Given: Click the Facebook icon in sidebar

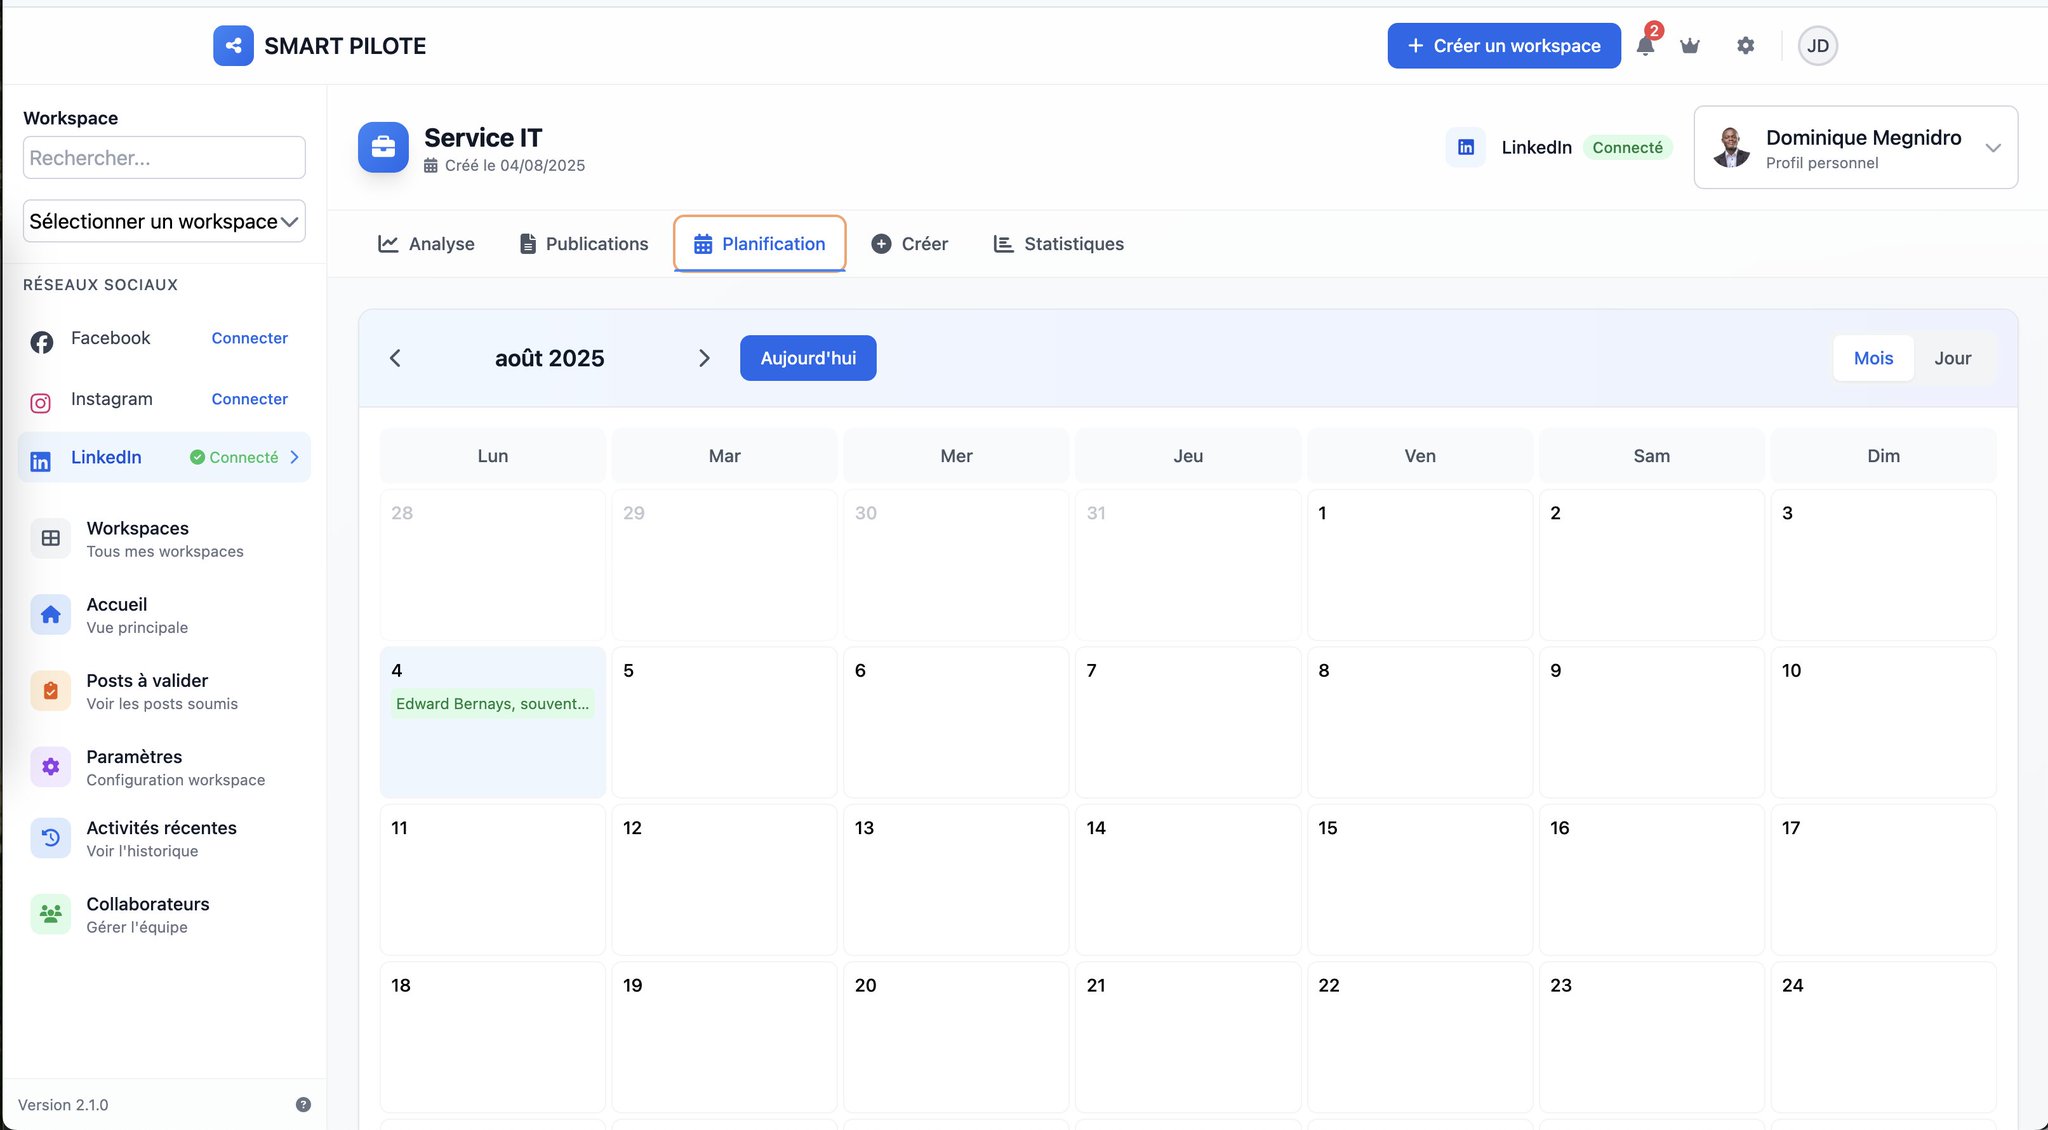Looking at the screenshot, I should pos(41,342).
